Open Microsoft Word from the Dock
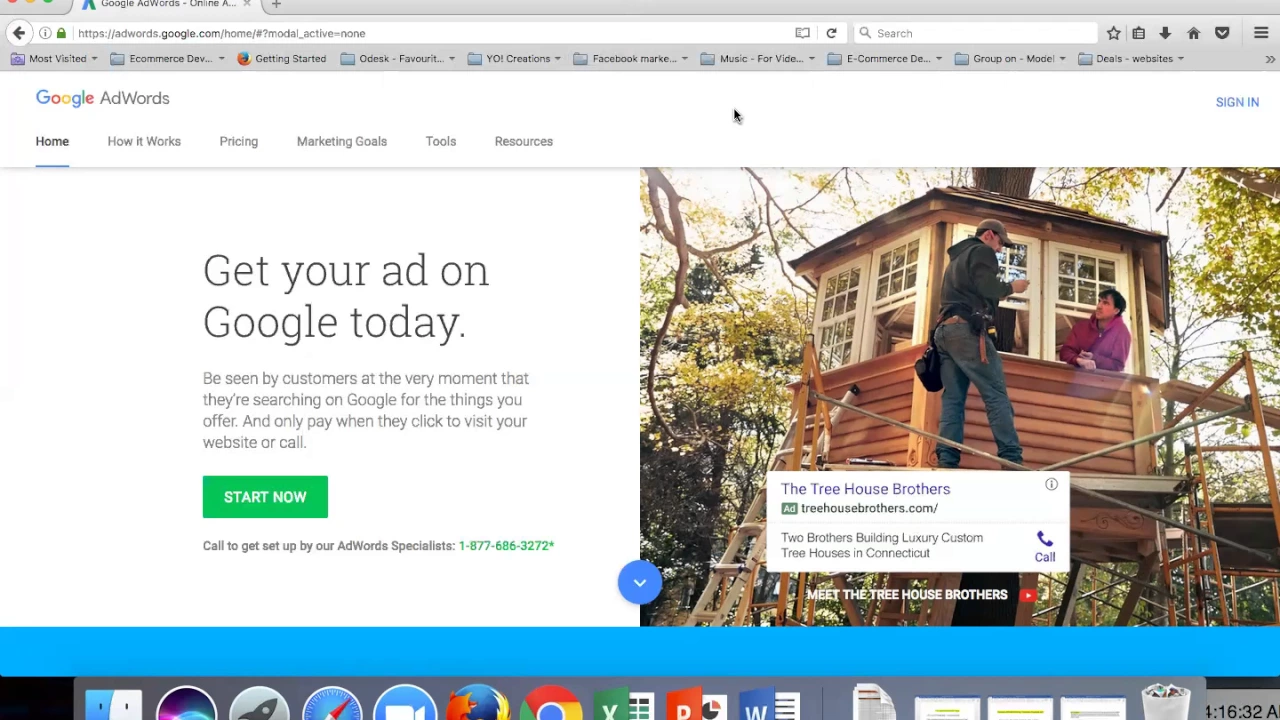This screenshot has width=1280, height=720. (771, 705)
